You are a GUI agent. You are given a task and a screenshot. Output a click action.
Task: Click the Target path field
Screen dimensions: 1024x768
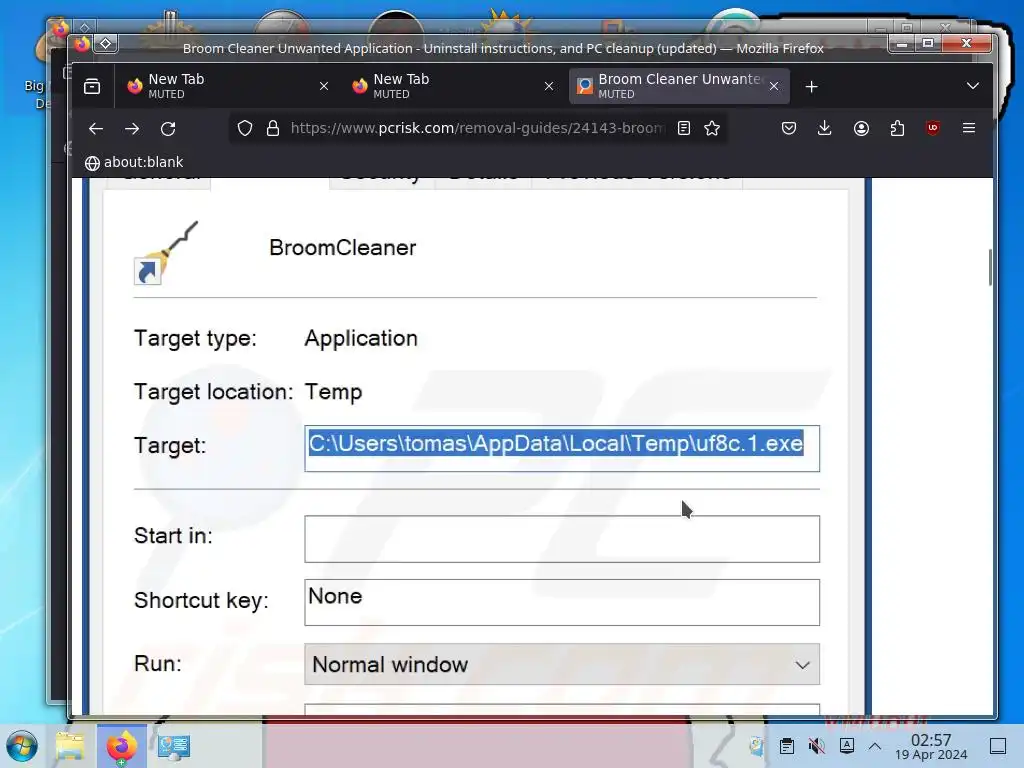click(x=562, y=449)
